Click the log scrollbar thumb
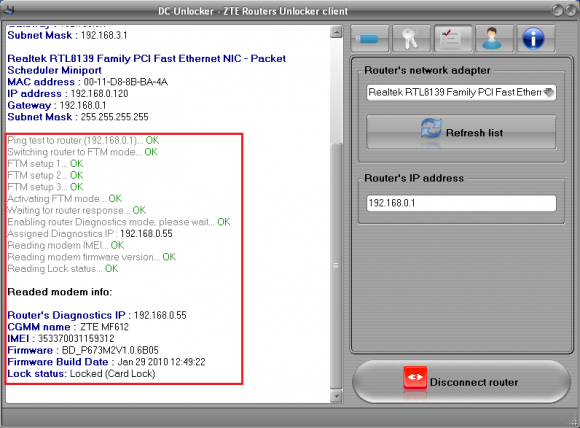 336,266
